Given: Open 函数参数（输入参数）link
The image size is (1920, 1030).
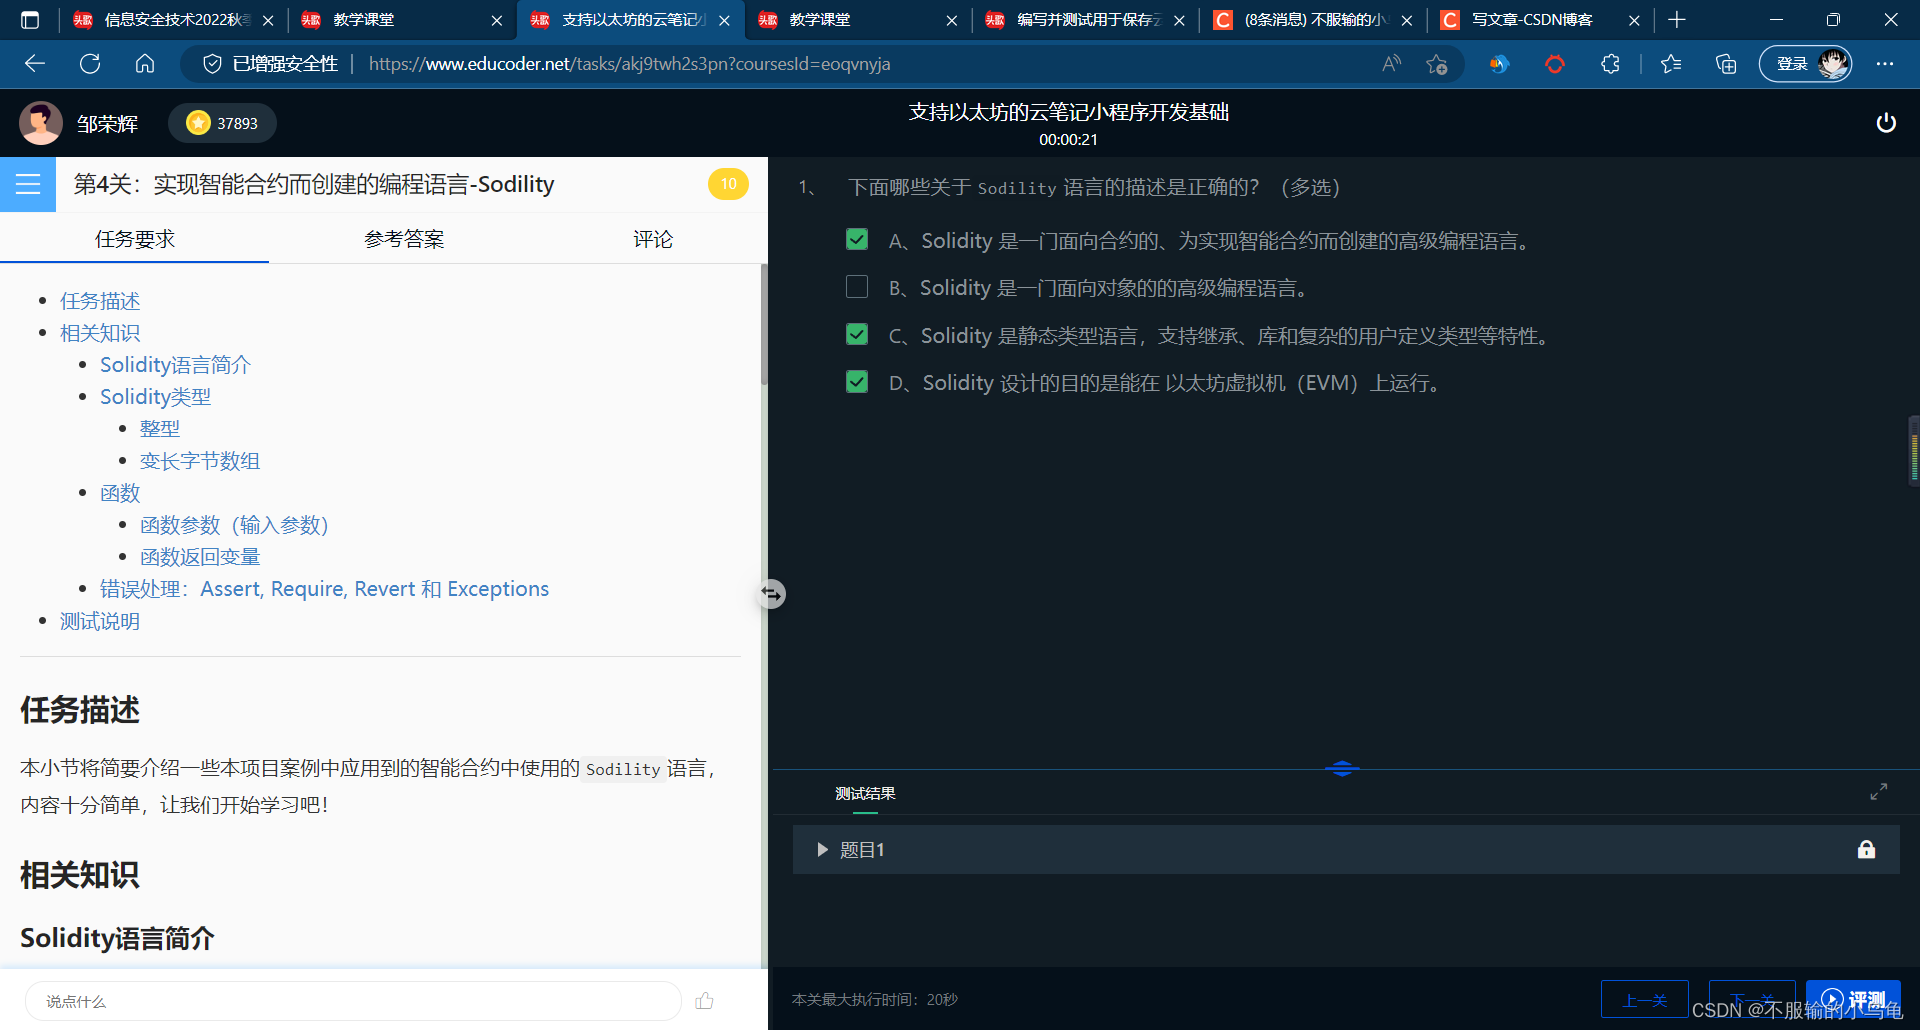Looking at the screenshot, I should [x=234, y=525].
